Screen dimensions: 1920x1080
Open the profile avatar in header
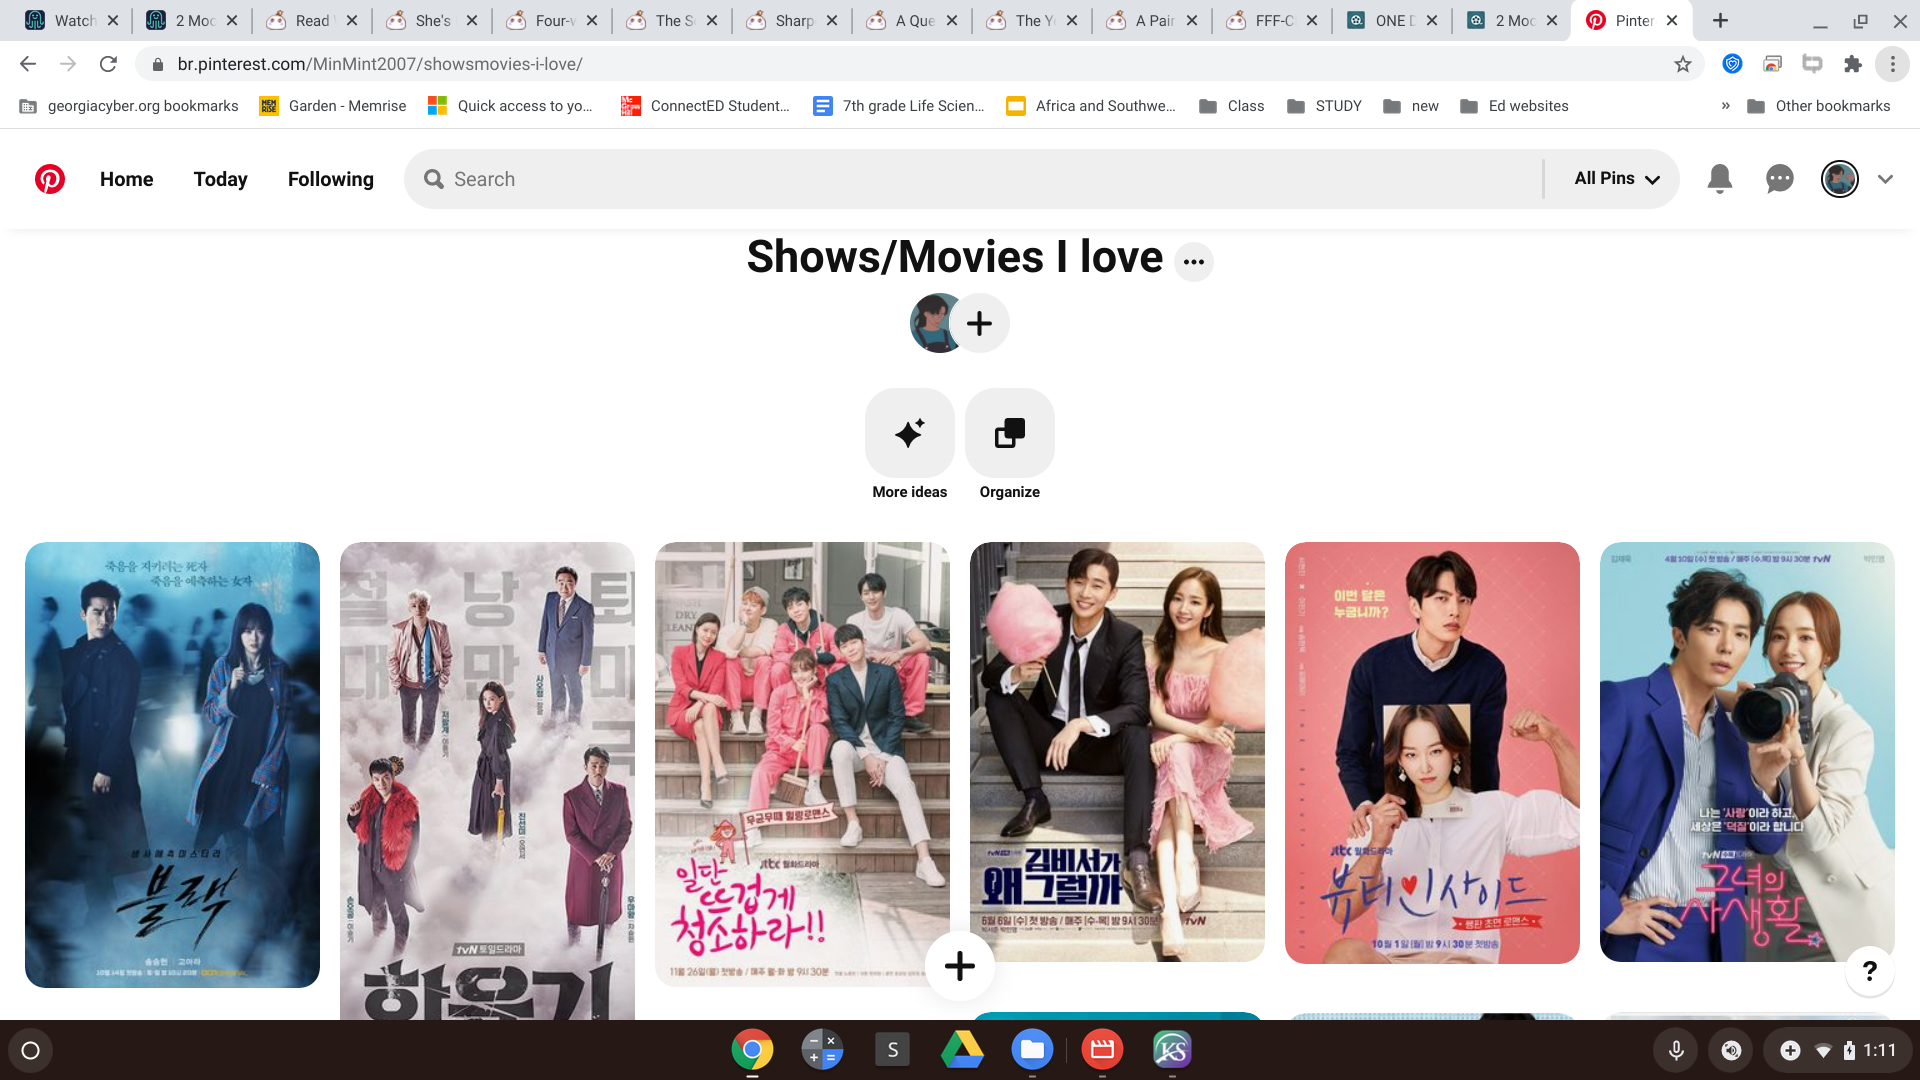click(1840, 179)
